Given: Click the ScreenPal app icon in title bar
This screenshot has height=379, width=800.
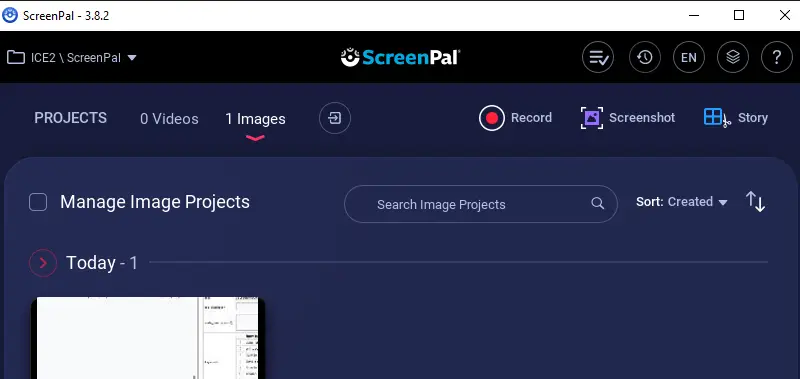Looking at the screenshot, I should [x=10, y=15].
